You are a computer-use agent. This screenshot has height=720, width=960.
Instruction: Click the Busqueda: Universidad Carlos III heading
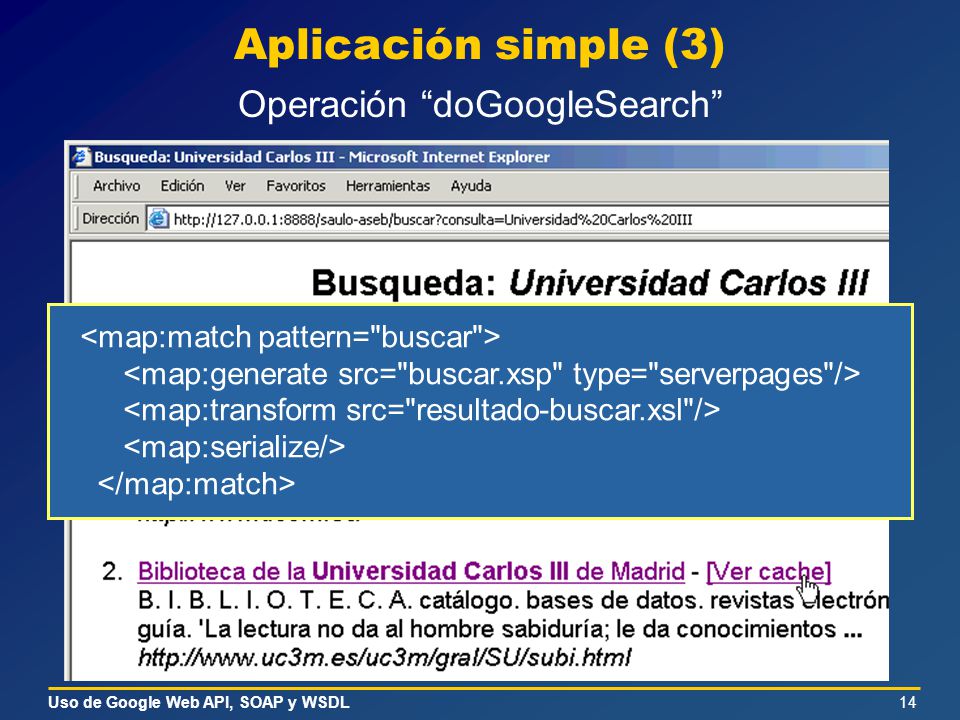[x=590, y=283]
